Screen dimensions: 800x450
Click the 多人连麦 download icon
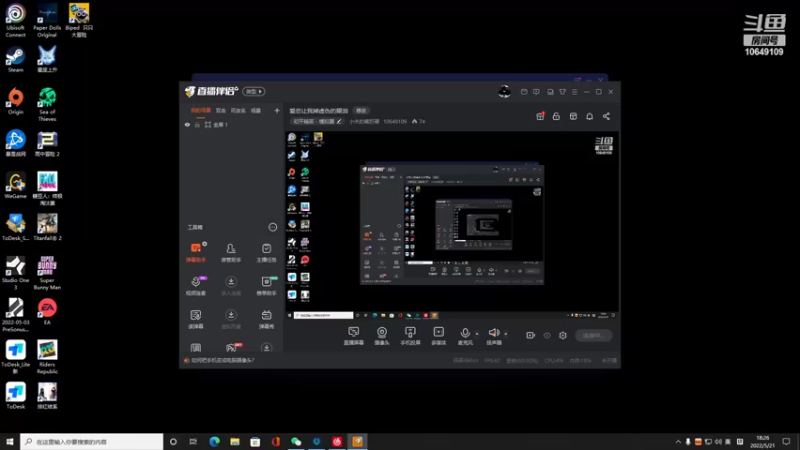231,282
